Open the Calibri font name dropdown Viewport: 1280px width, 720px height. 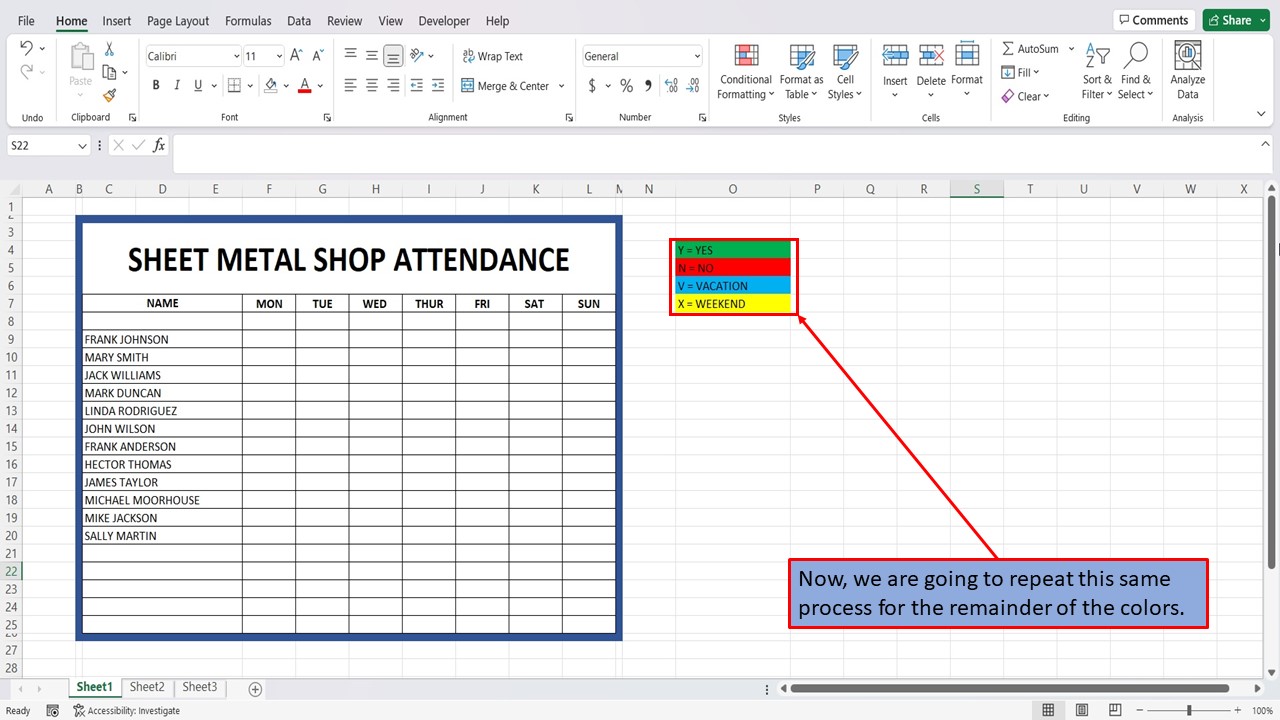(x=236, y=57)
